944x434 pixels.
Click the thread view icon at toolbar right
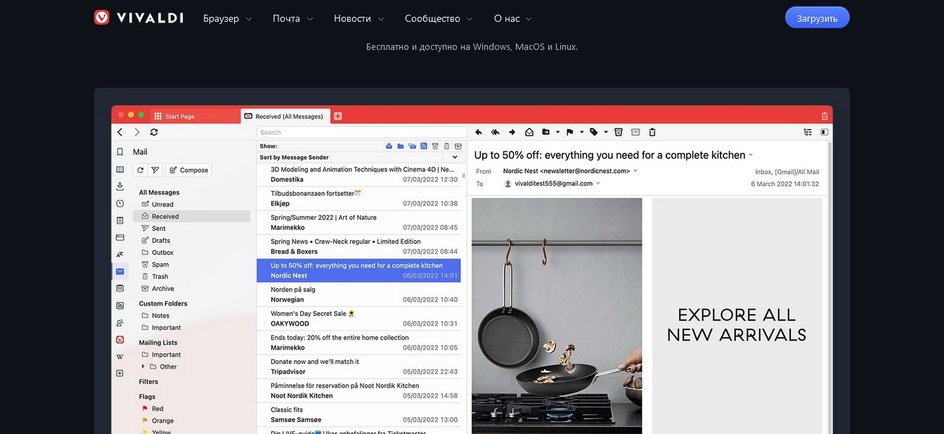click(x=808, y=132)
